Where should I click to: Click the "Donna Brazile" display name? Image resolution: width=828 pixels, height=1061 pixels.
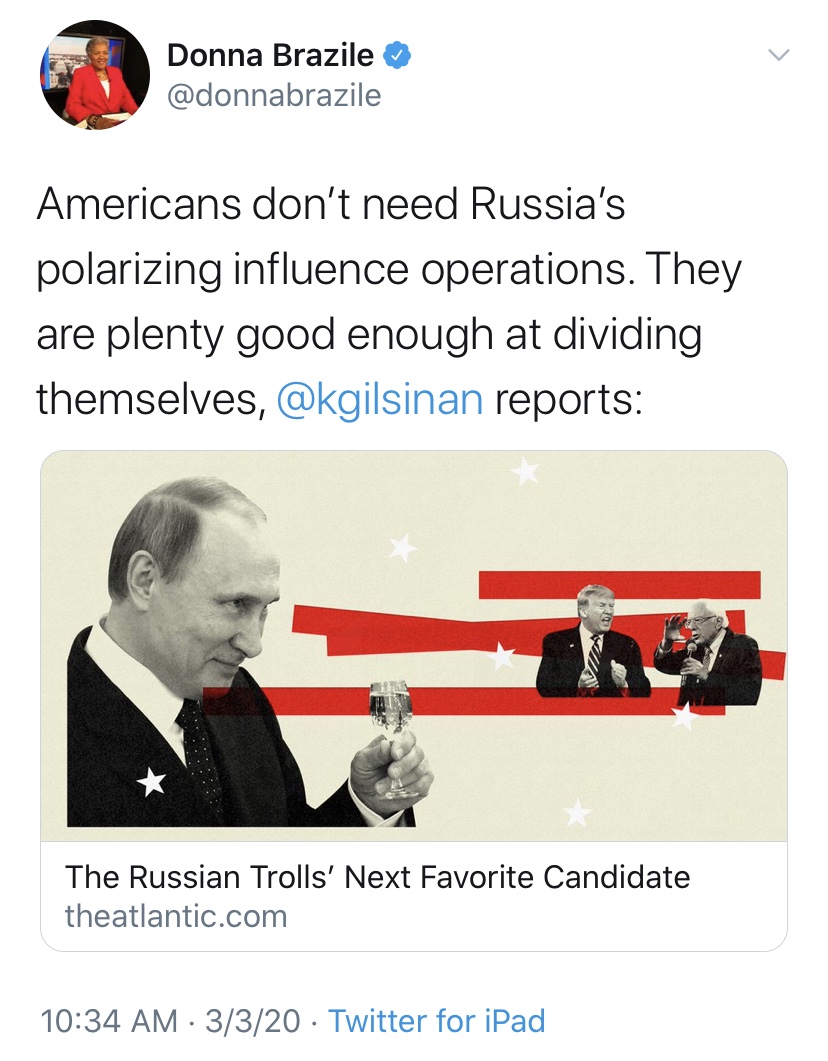[270, 56]
